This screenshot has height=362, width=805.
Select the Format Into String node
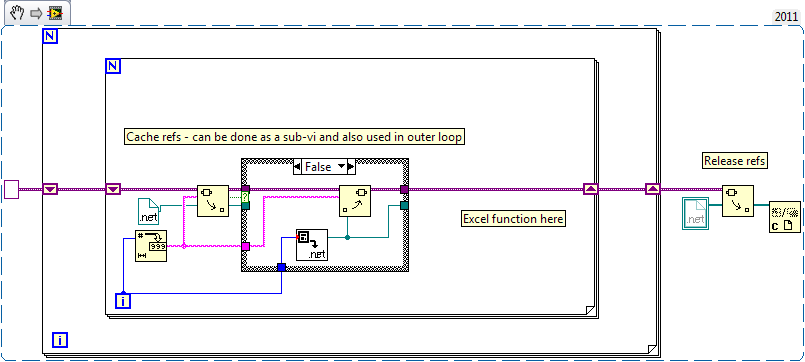click(151, 246)
